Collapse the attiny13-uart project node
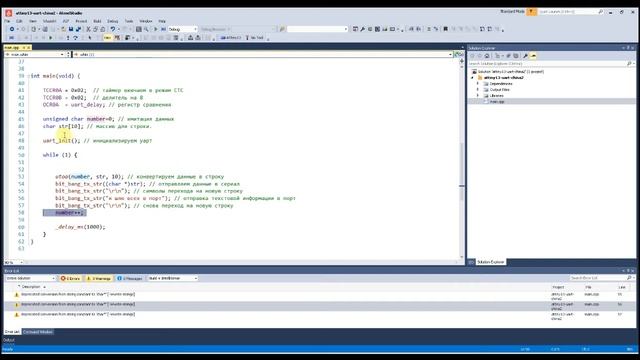The image size is (640, 360). pyautogui.click(x=473, y=78)
